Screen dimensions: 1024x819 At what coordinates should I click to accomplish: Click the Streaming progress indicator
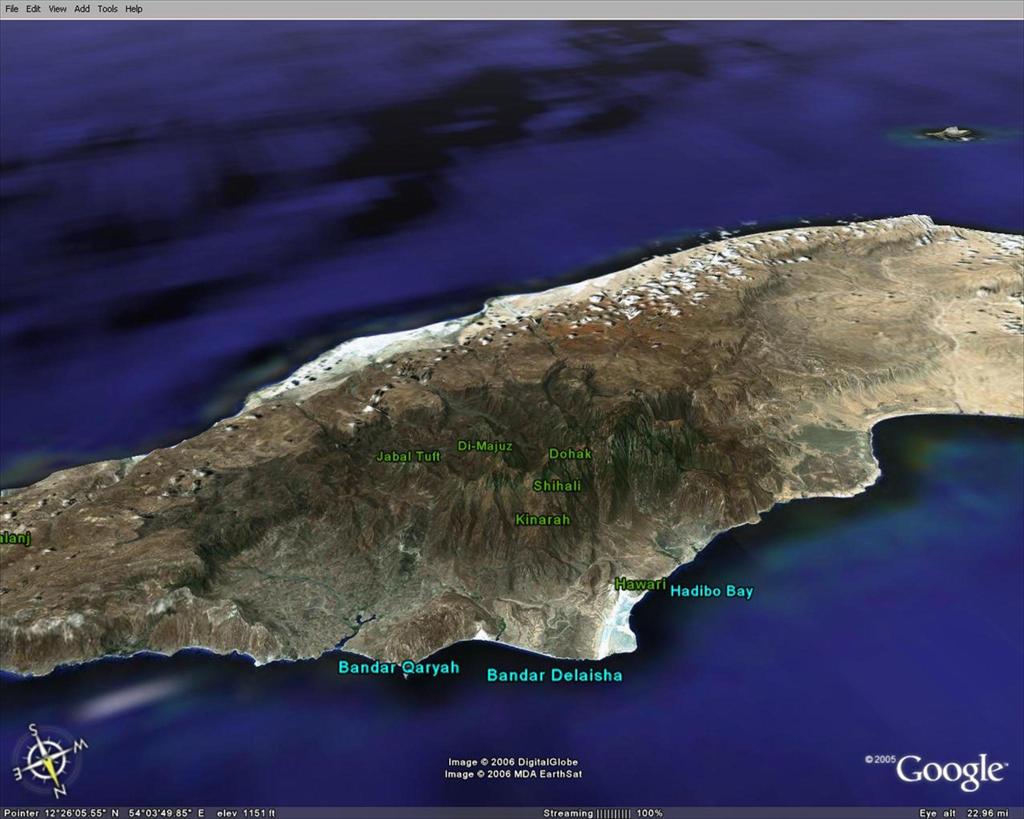click(602, 813)
